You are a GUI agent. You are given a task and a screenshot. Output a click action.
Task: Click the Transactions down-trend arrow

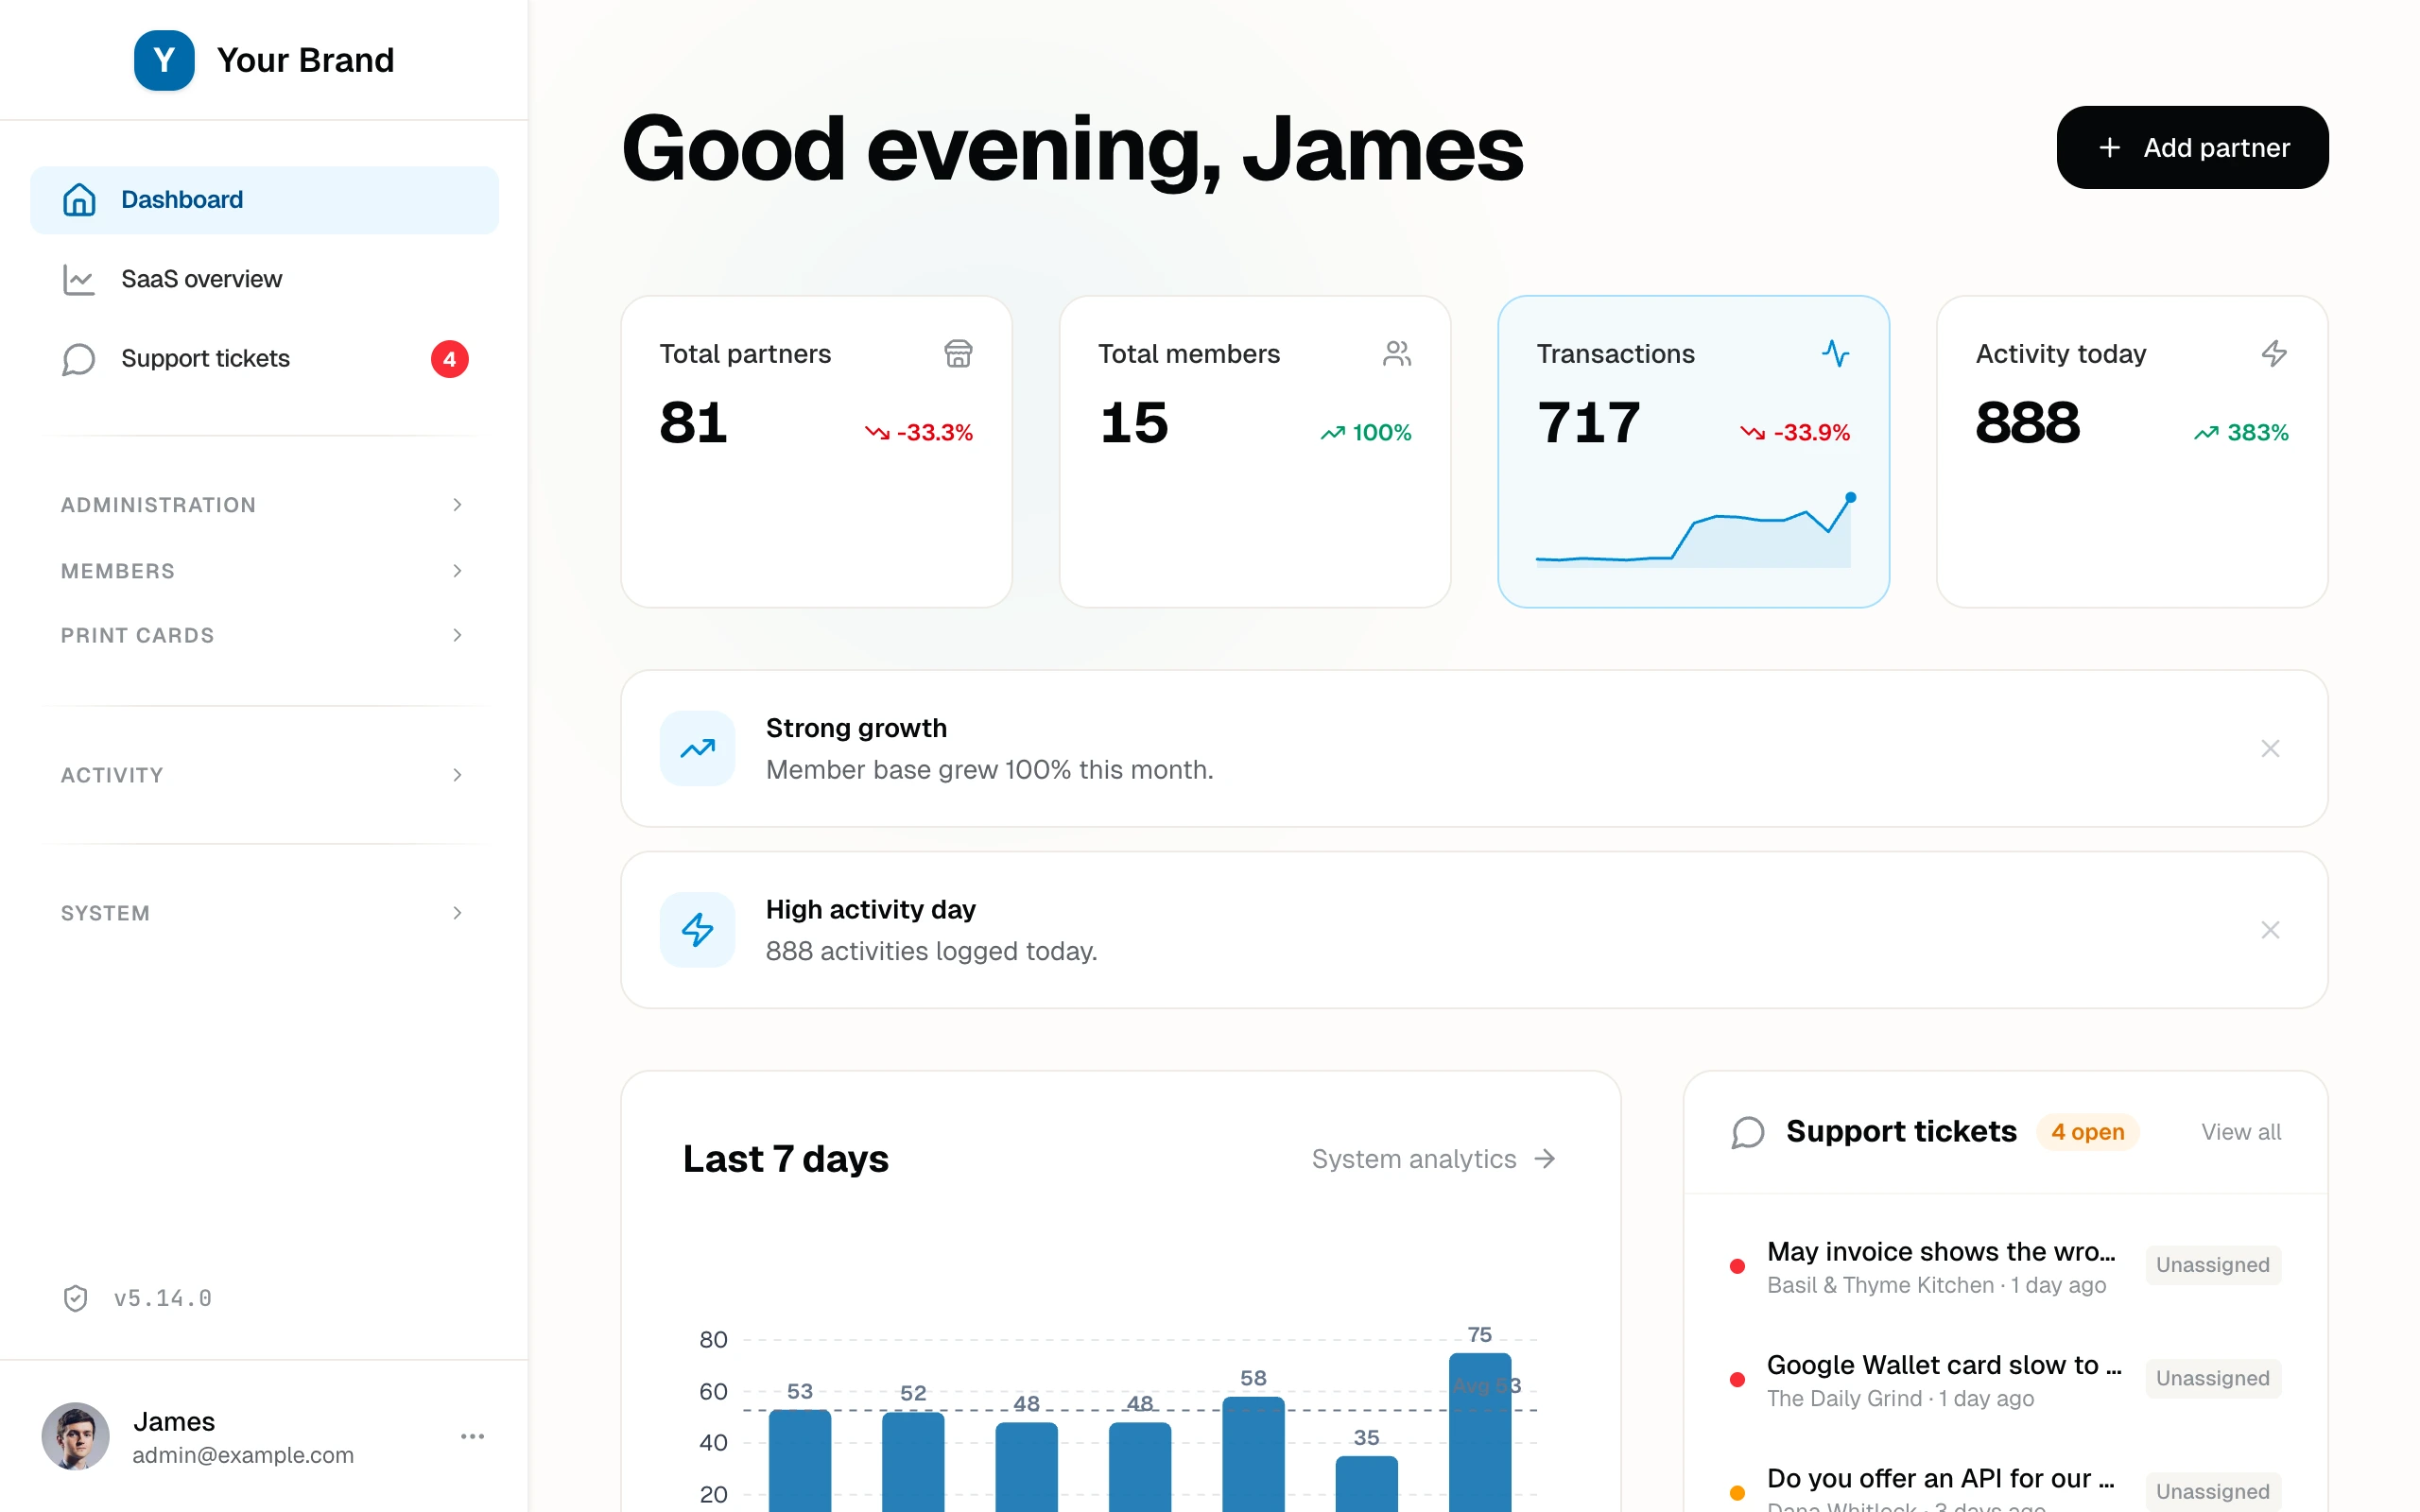click(1752, 433)
